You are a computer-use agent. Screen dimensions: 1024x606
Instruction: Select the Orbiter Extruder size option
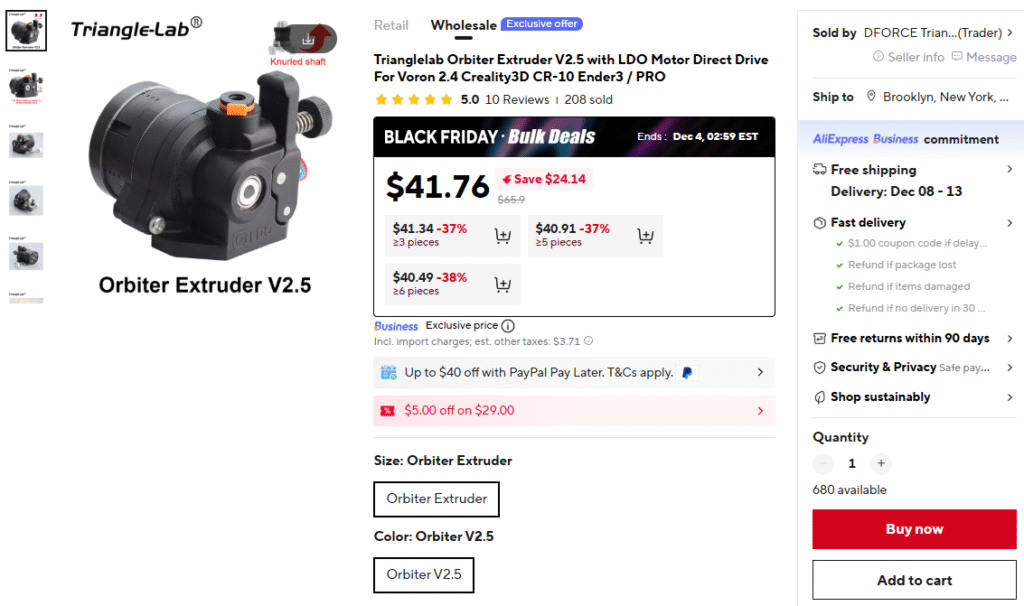[436, 499]
